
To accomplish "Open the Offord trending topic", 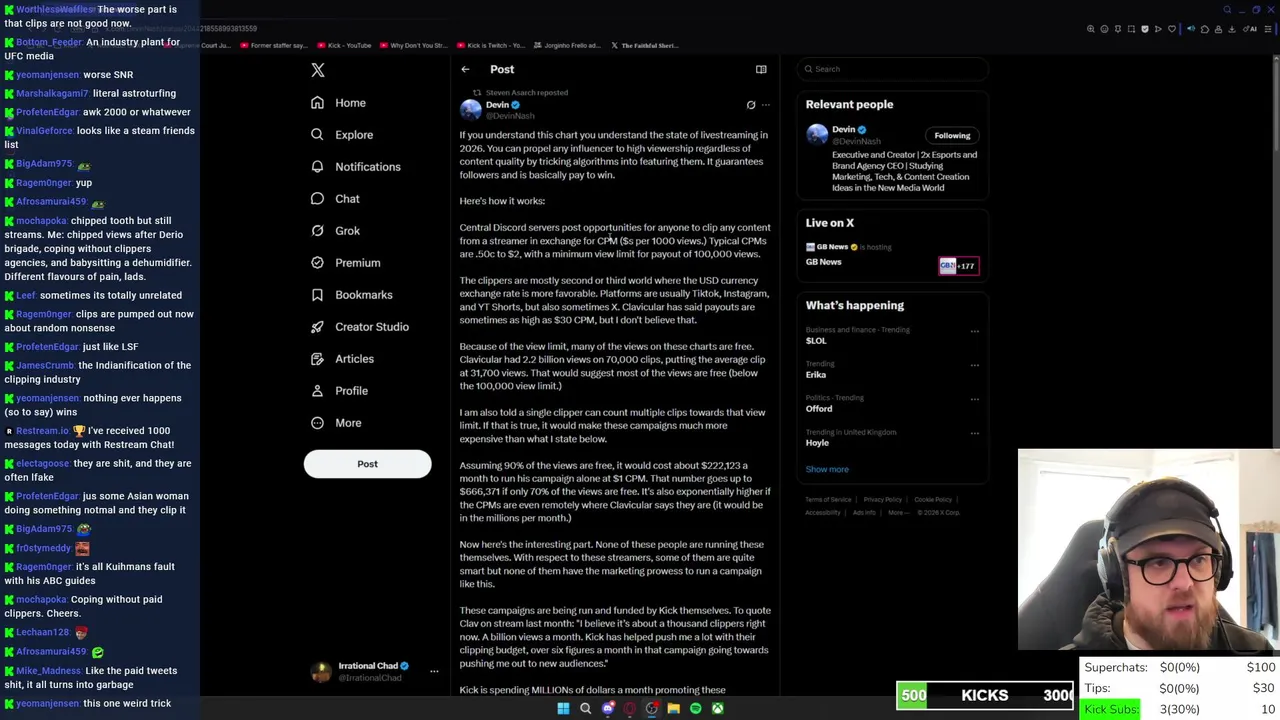I will point(819,409).
